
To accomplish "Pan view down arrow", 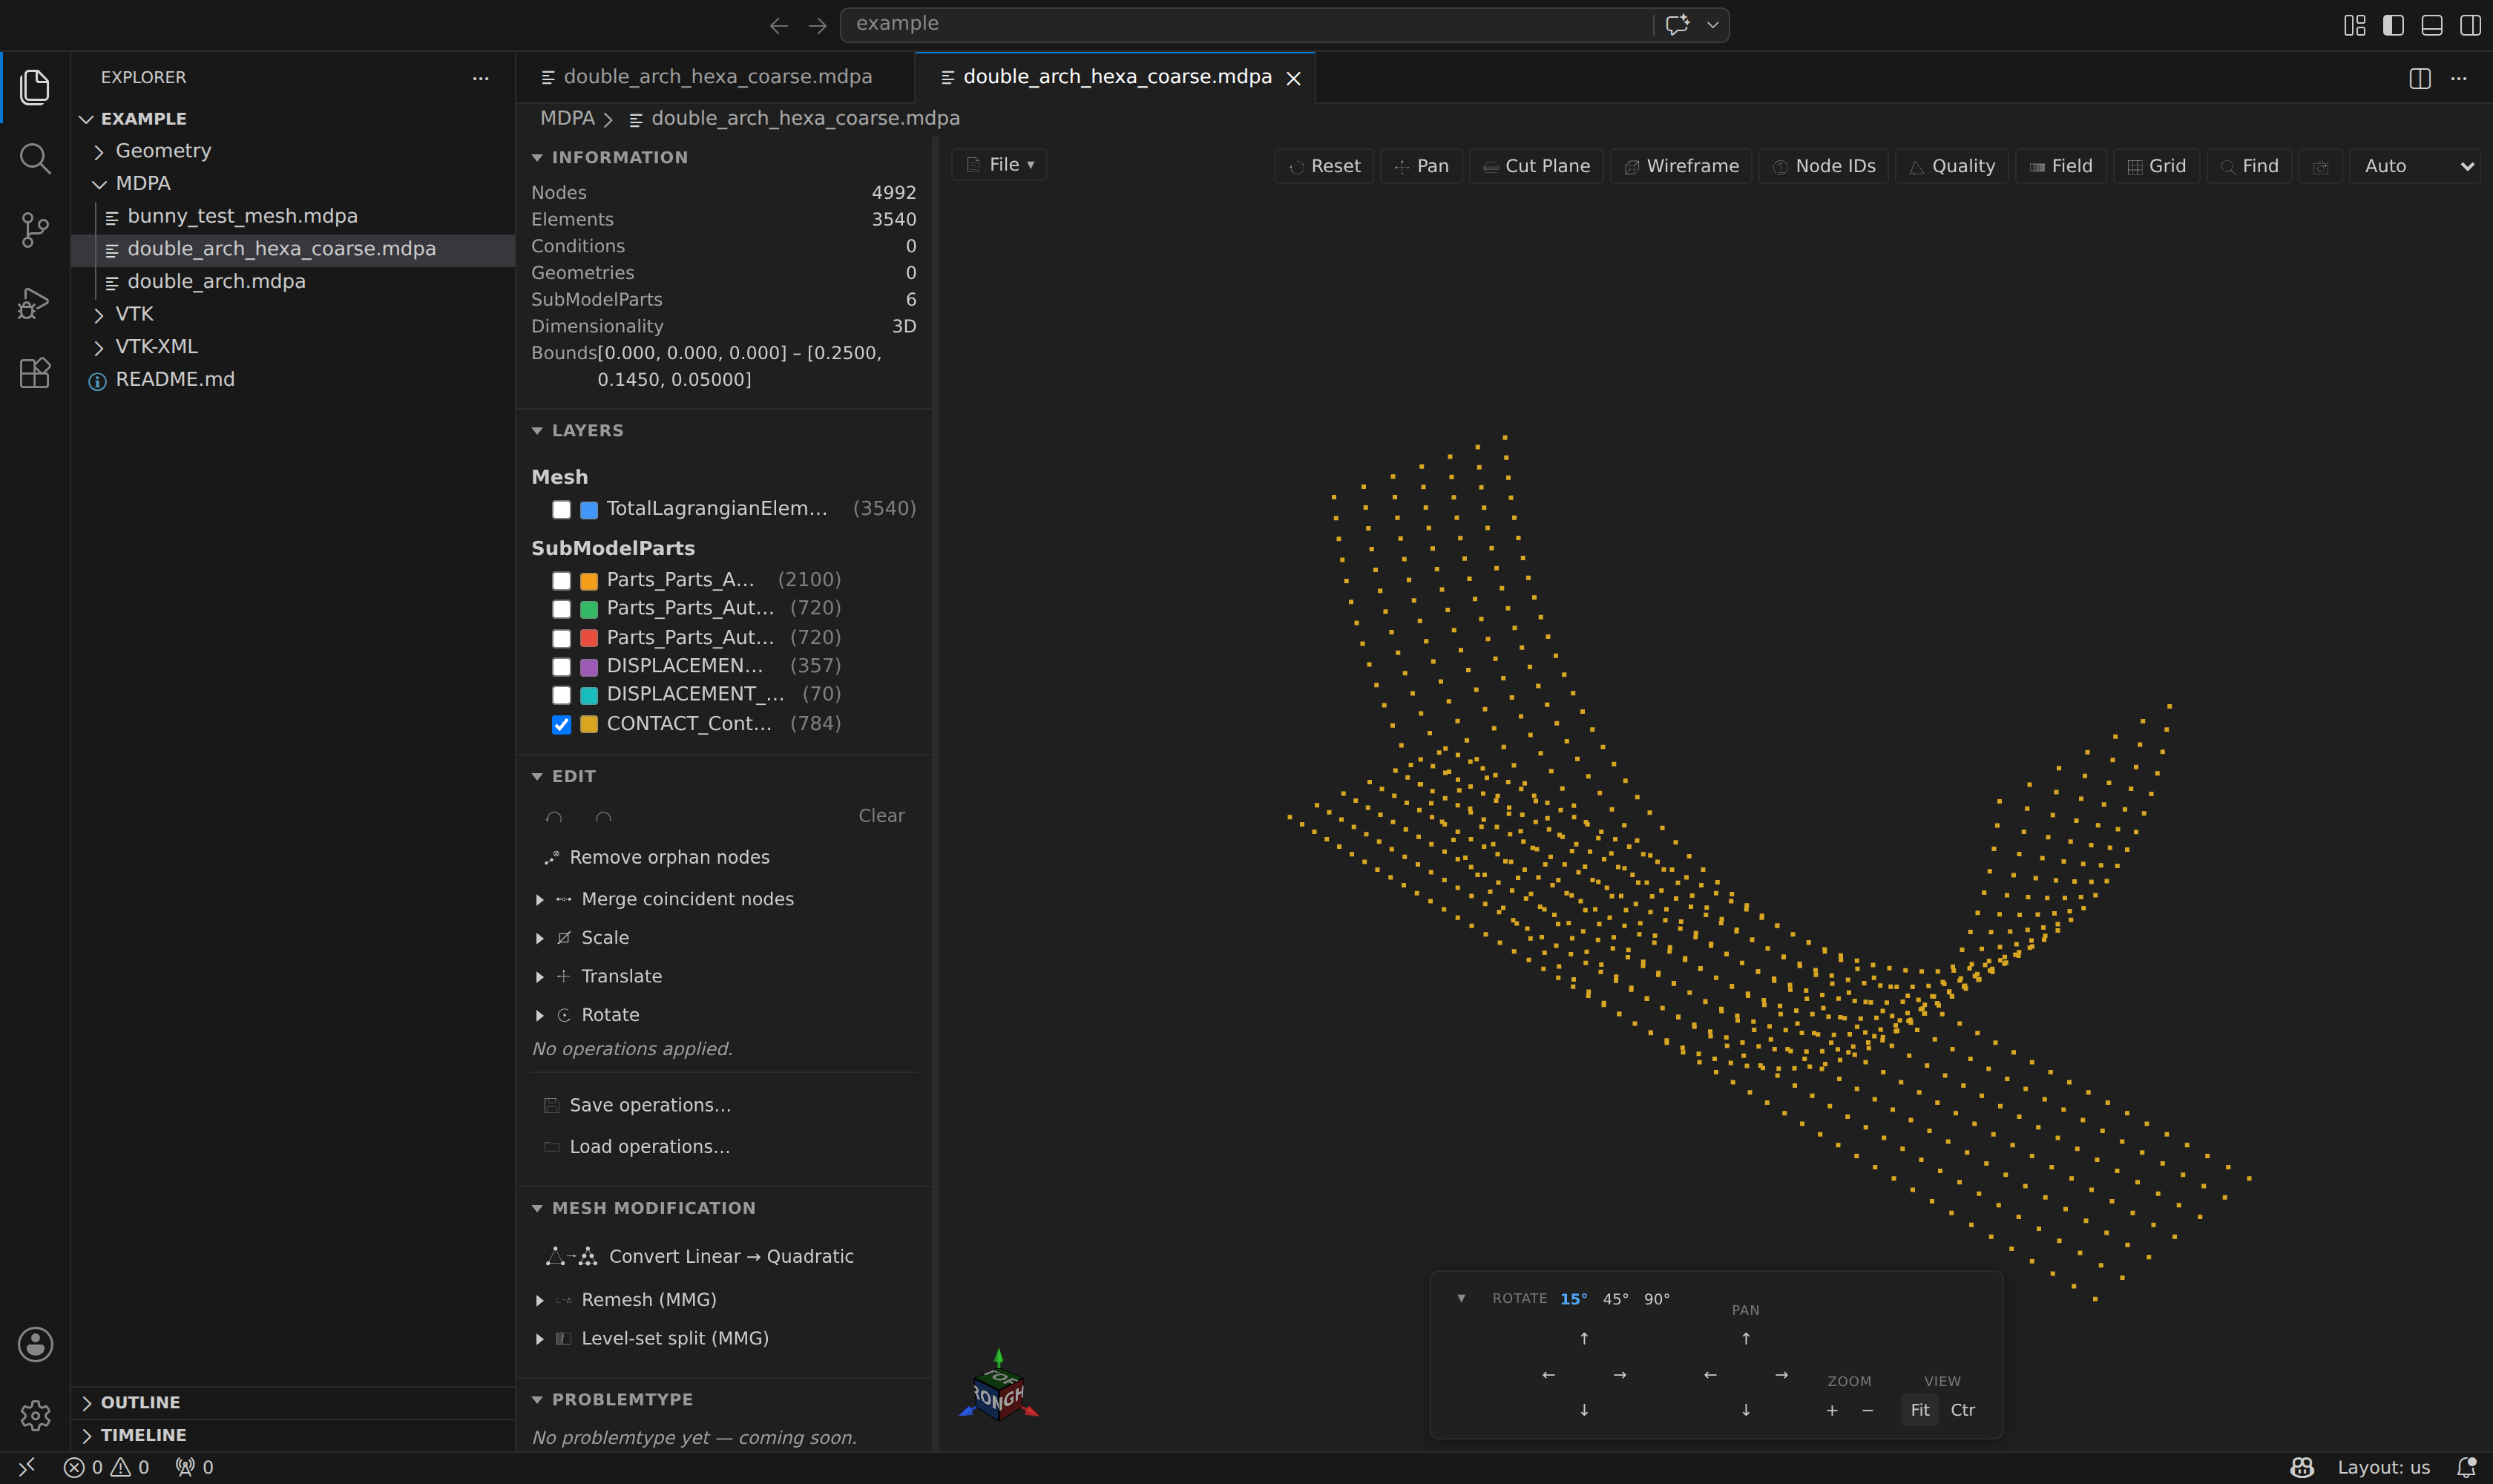I will click(x=1746, y=1409).
